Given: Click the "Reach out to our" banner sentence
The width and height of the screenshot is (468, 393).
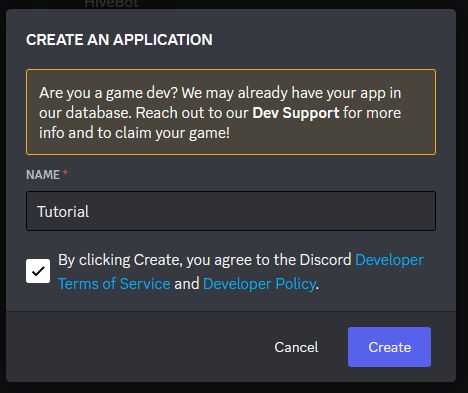Looking at the screenshot, I should coord(192,113).
